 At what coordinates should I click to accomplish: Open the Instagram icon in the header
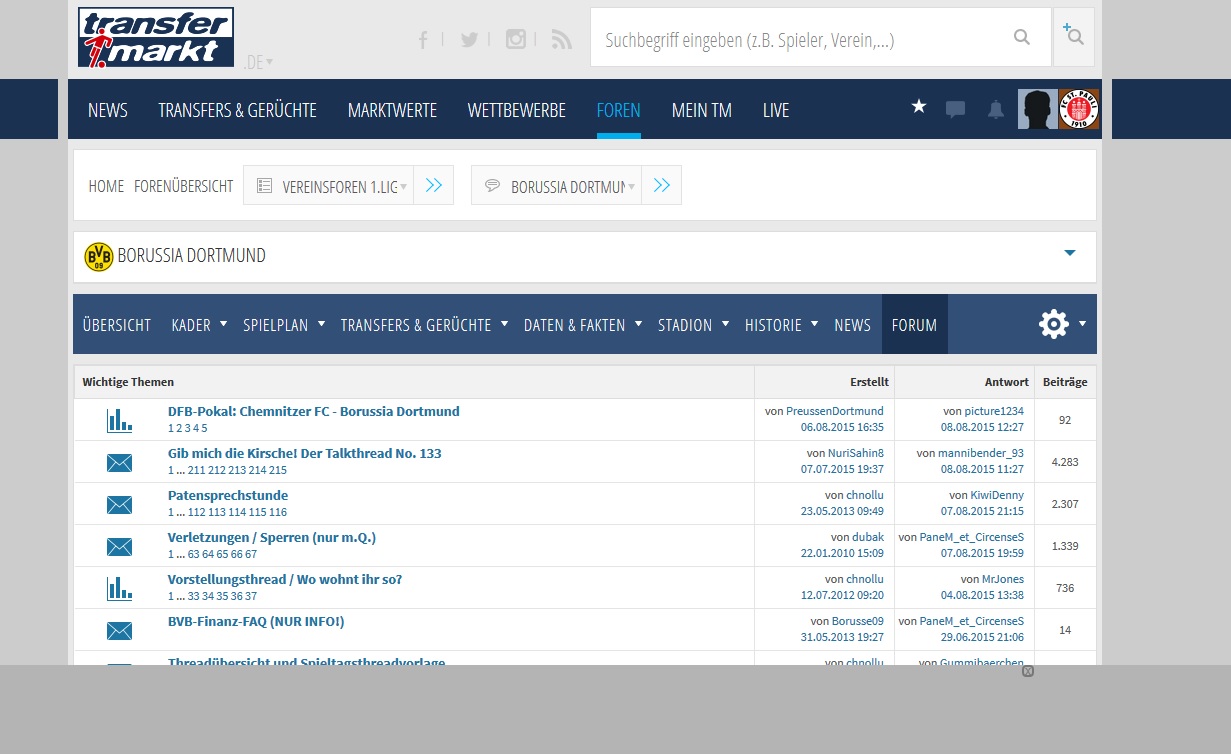516,39
